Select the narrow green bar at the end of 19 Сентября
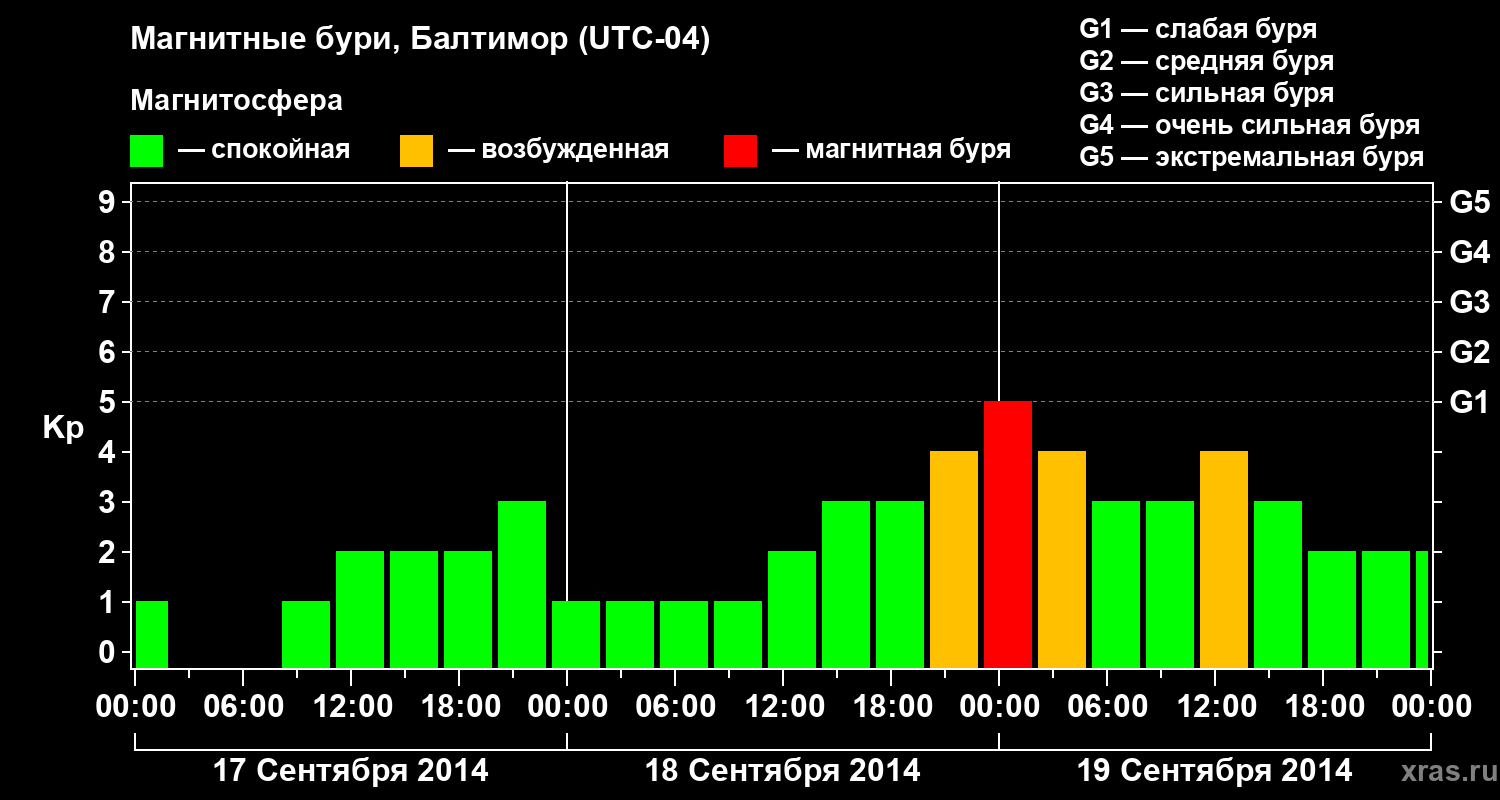 (1422, 610)
